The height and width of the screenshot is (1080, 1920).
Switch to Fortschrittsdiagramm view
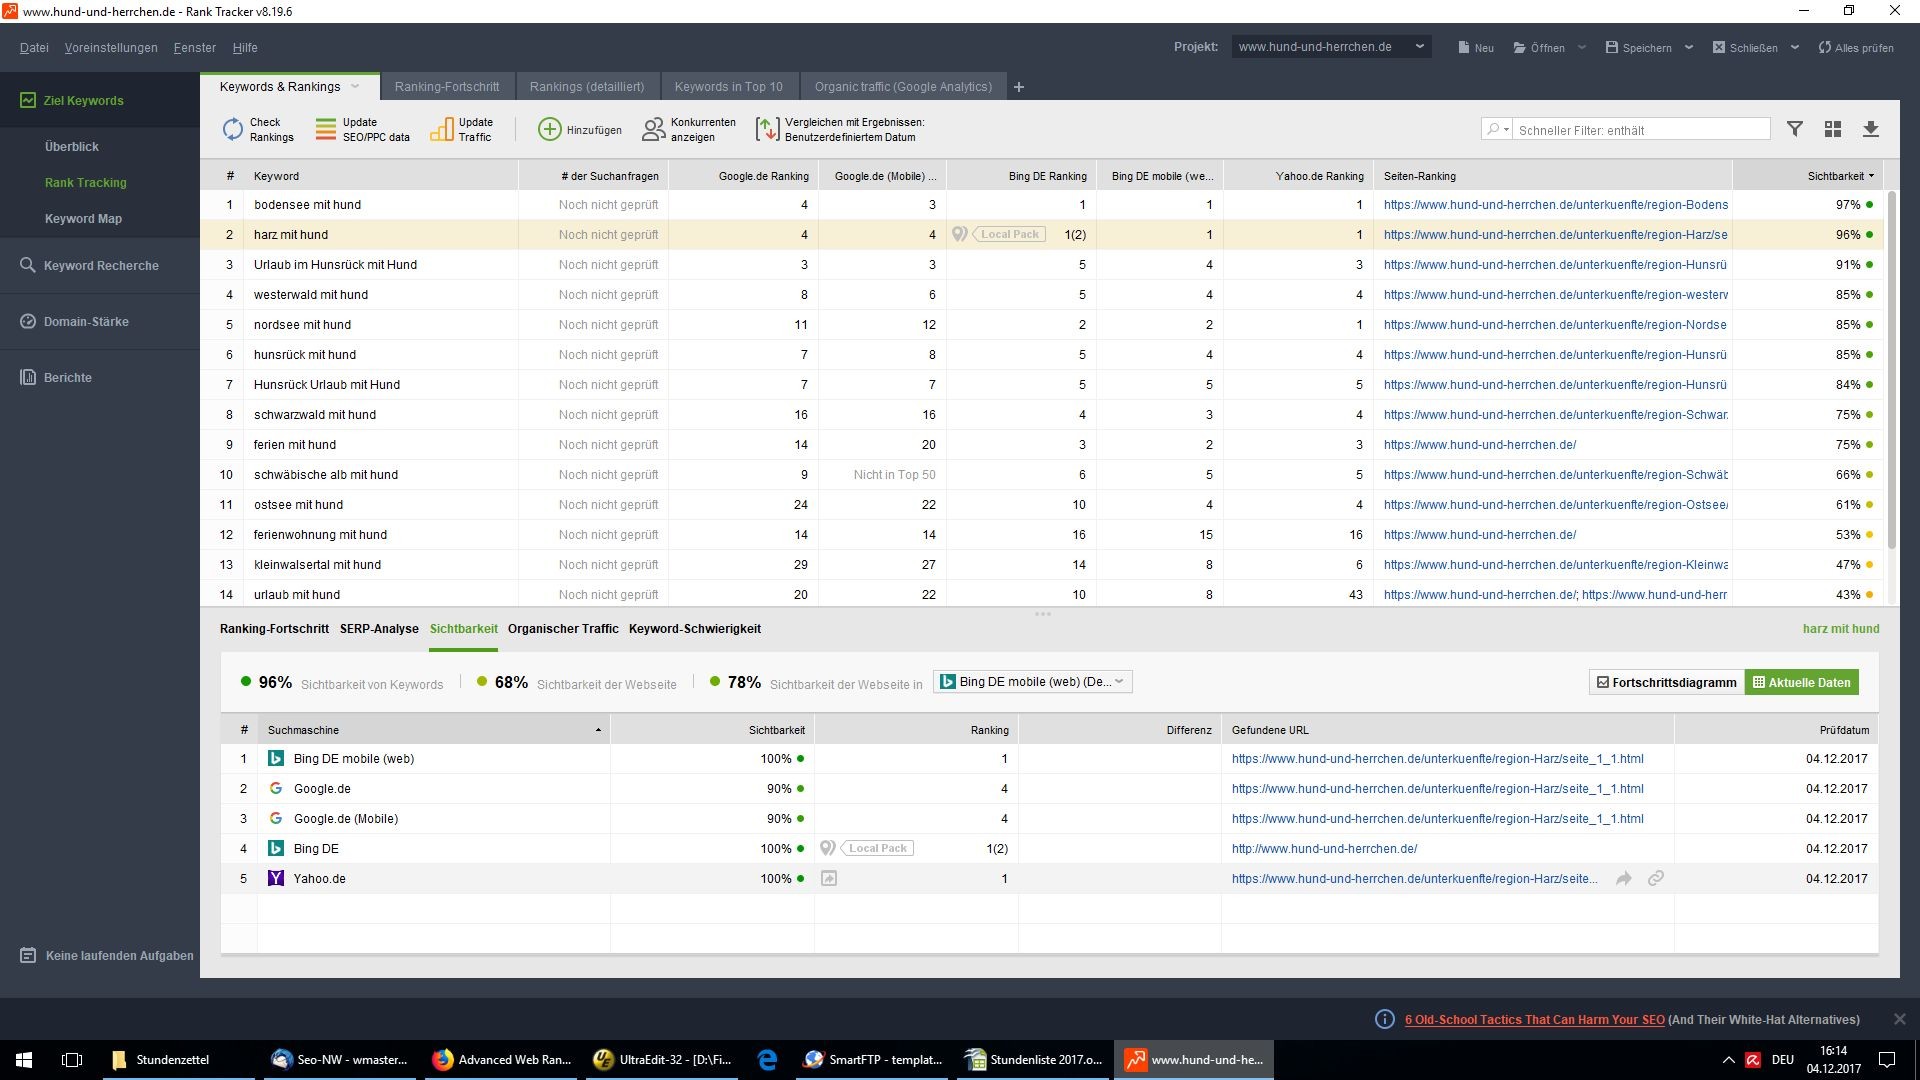tap(1666, 682)
